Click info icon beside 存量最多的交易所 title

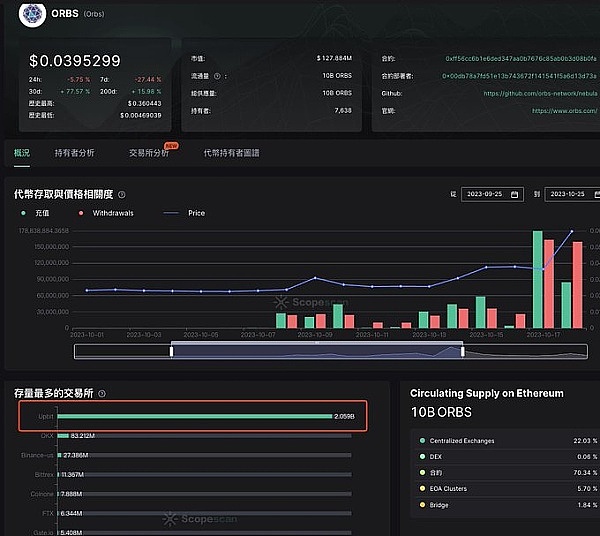[102, 394]
